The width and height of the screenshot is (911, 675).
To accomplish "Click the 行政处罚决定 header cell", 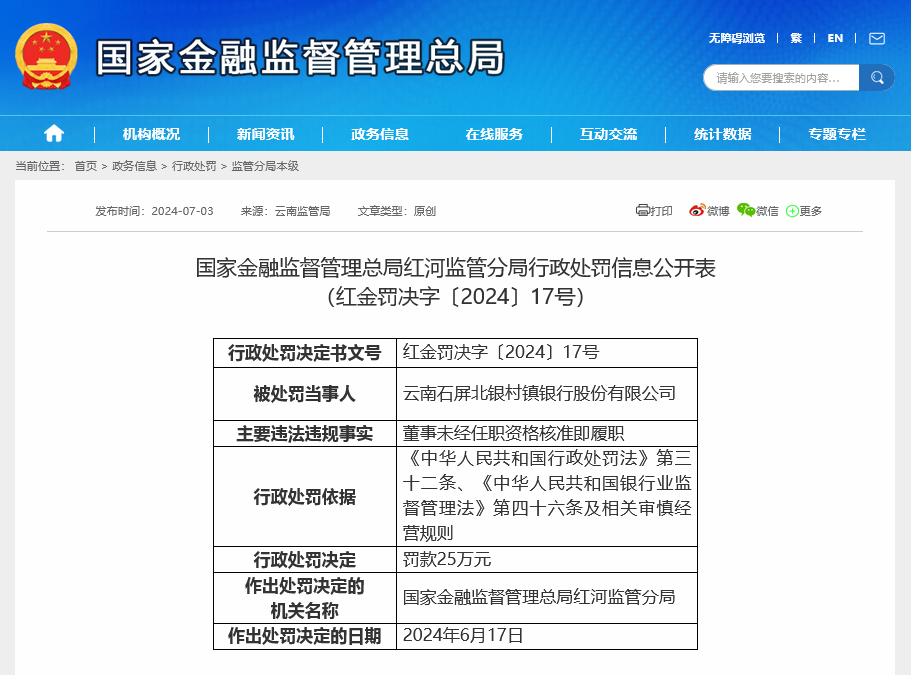I will (304, 559).
